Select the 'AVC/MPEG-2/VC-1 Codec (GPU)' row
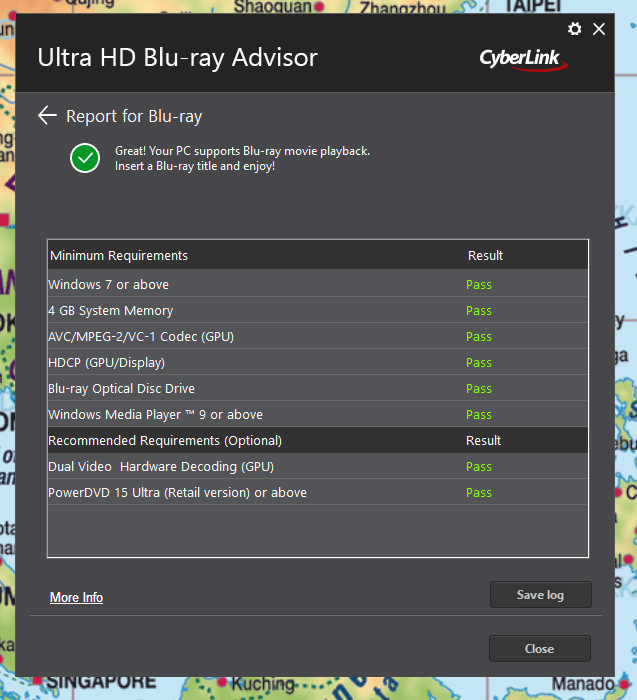Image resolution: width=637 pixels, height=700 pixels. [x=317, y=336]
